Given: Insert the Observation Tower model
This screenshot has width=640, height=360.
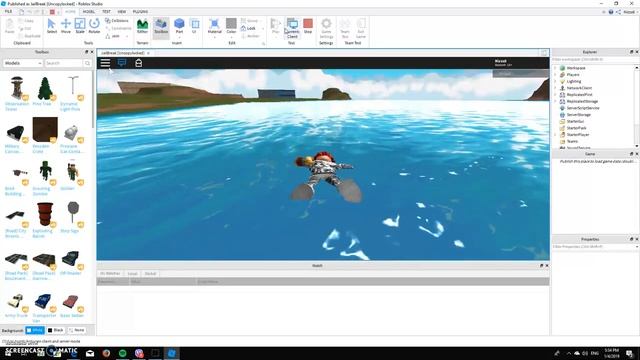Looking at the screenshot, I should click(17, 88).
